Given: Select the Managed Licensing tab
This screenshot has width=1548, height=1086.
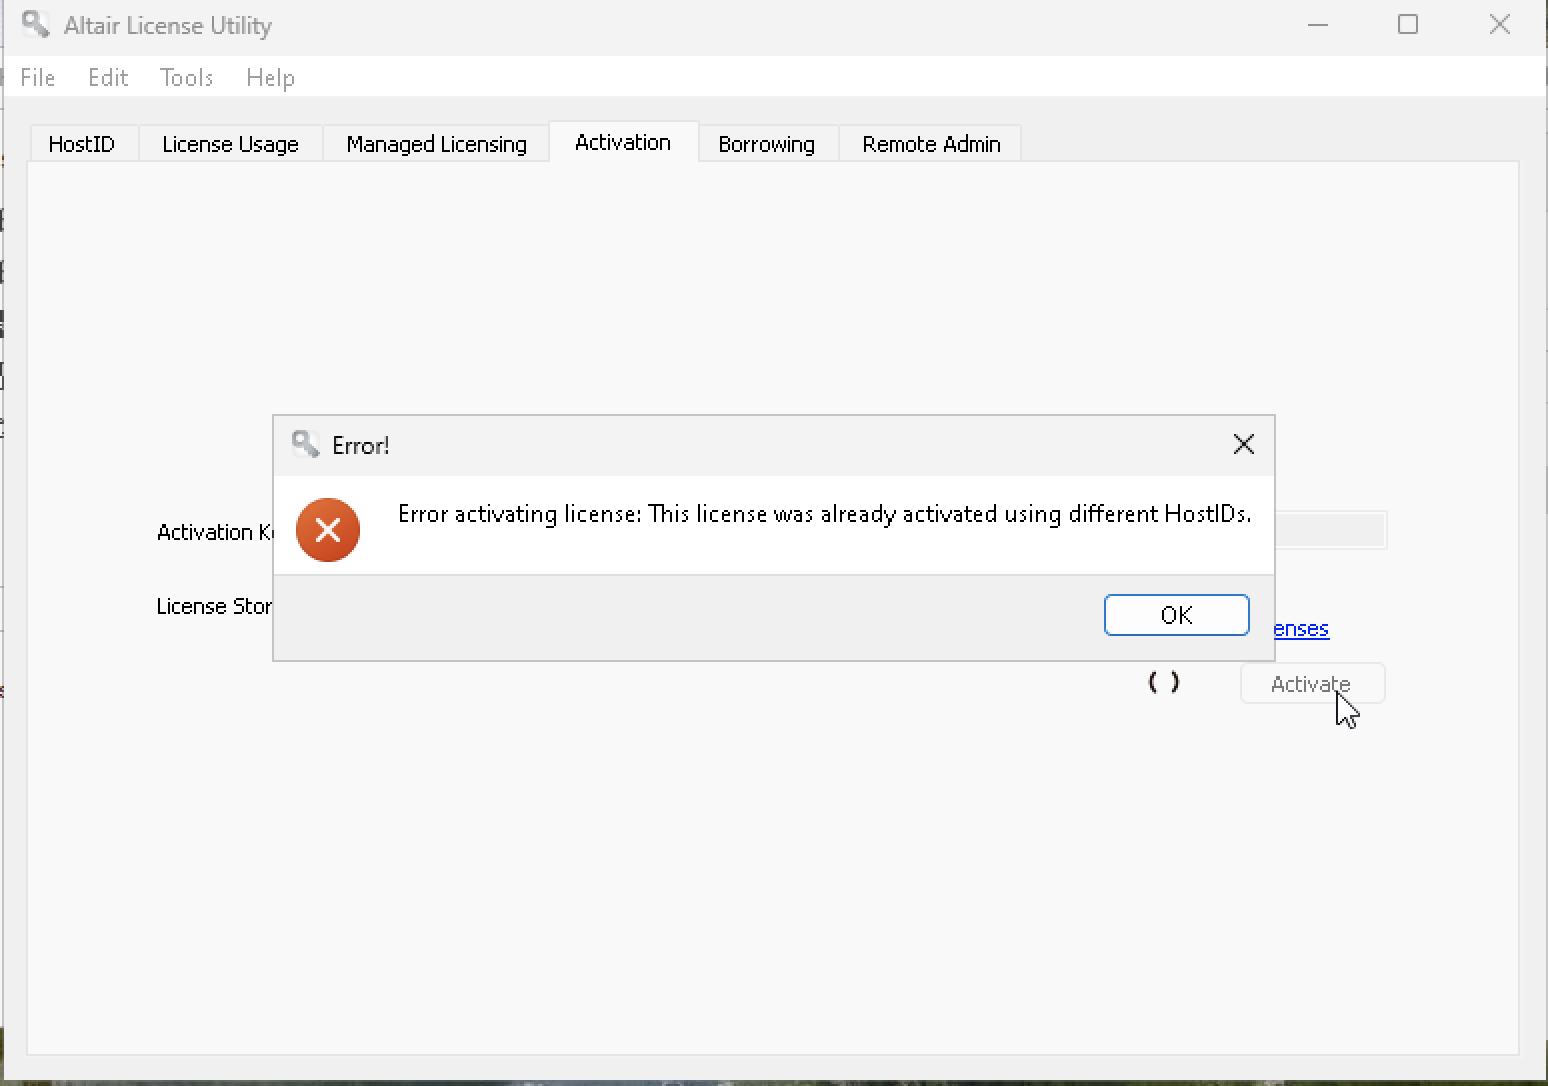Looking at the screenshot, I should point(435,143).
